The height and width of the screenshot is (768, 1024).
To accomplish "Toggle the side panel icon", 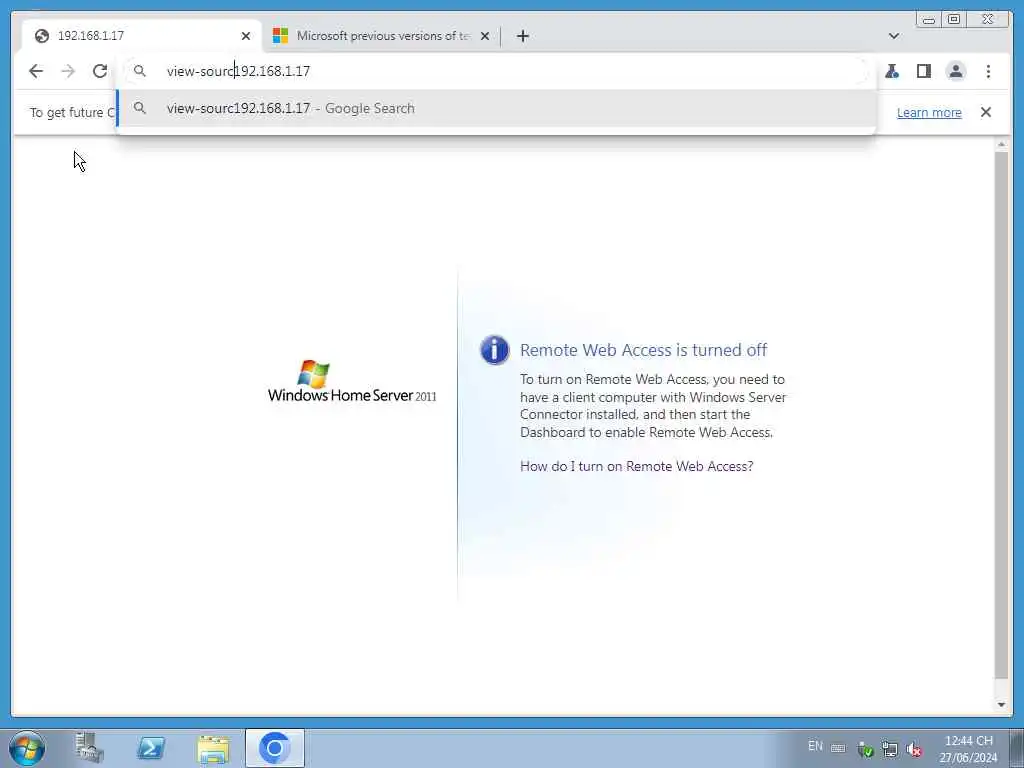I will coord(923,71).
